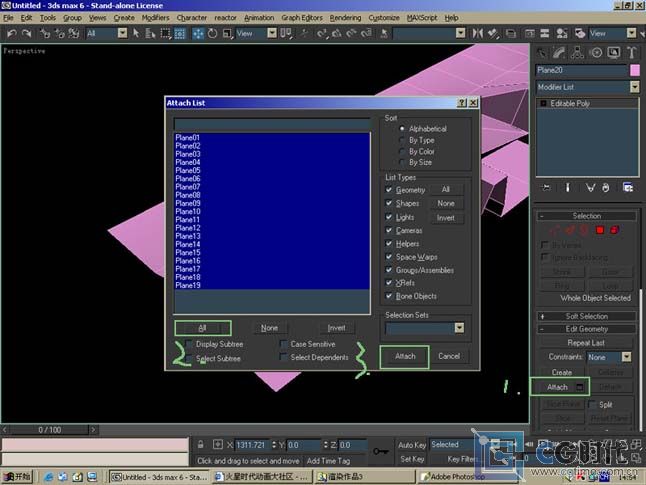The image size is (646, 485).
Task: Open Constraints None dropdown
Action: click(x=626, y=357)
